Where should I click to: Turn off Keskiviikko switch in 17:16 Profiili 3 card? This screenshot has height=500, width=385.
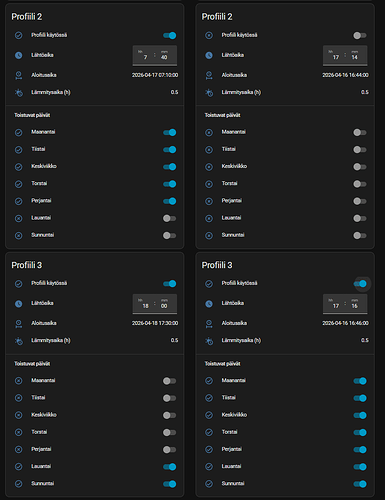(x=360, y=415)
